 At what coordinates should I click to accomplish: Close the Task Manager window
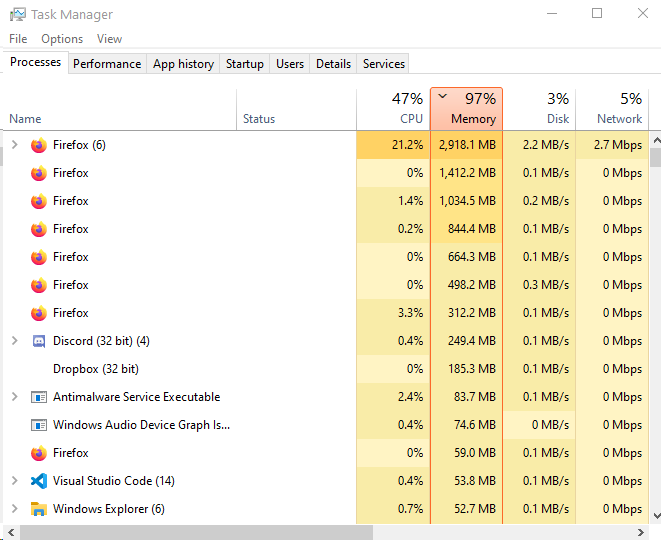coord(642,13)
